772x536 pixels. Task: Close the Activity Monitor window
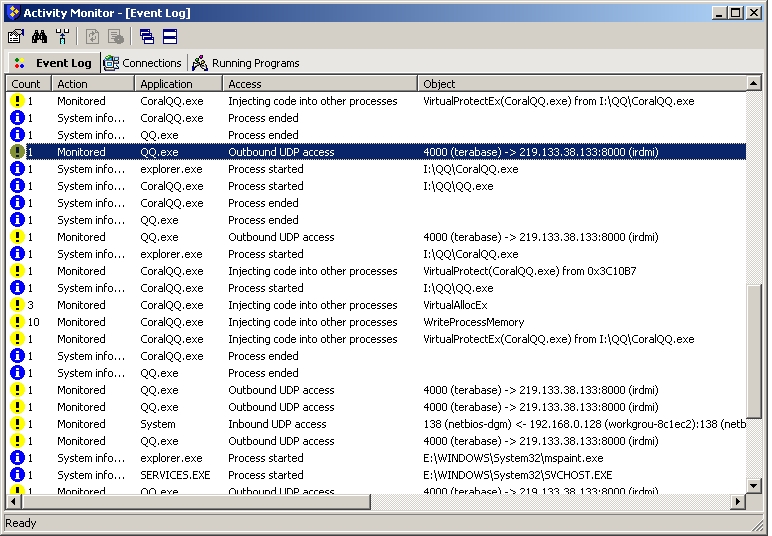754,13
